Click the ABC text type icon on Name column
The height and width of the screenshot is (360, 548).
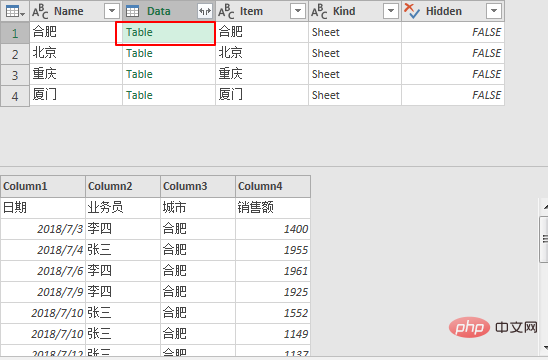tap(40, 12)
